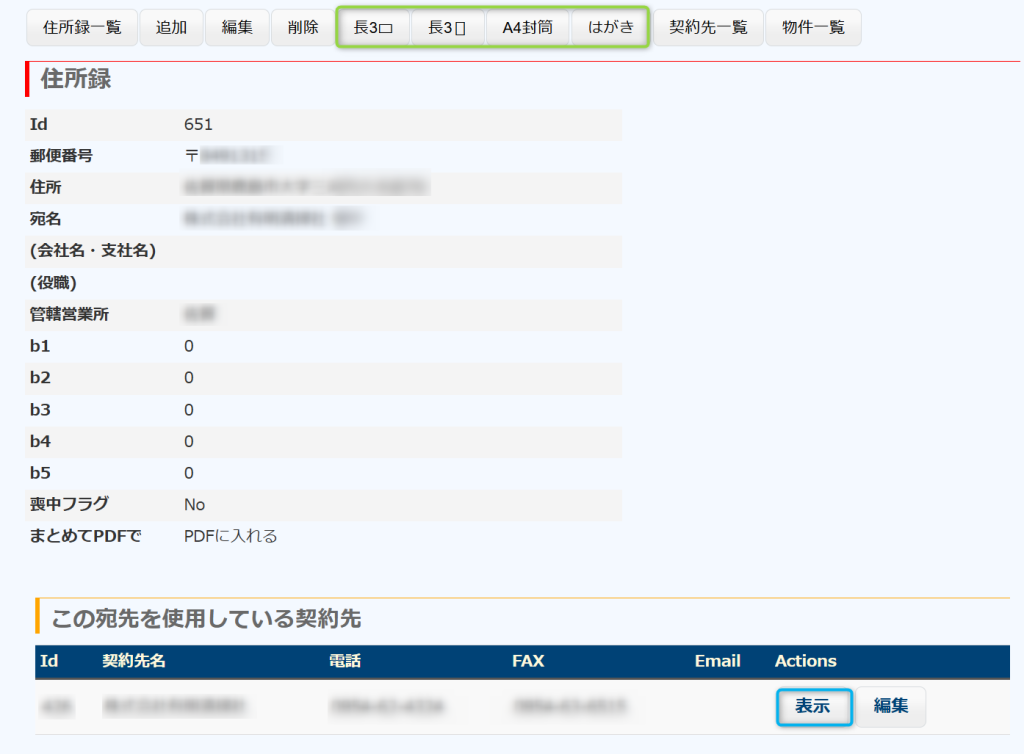Click the Id value 651
This screenshot has width=1024, height=754.
point(198,125)
